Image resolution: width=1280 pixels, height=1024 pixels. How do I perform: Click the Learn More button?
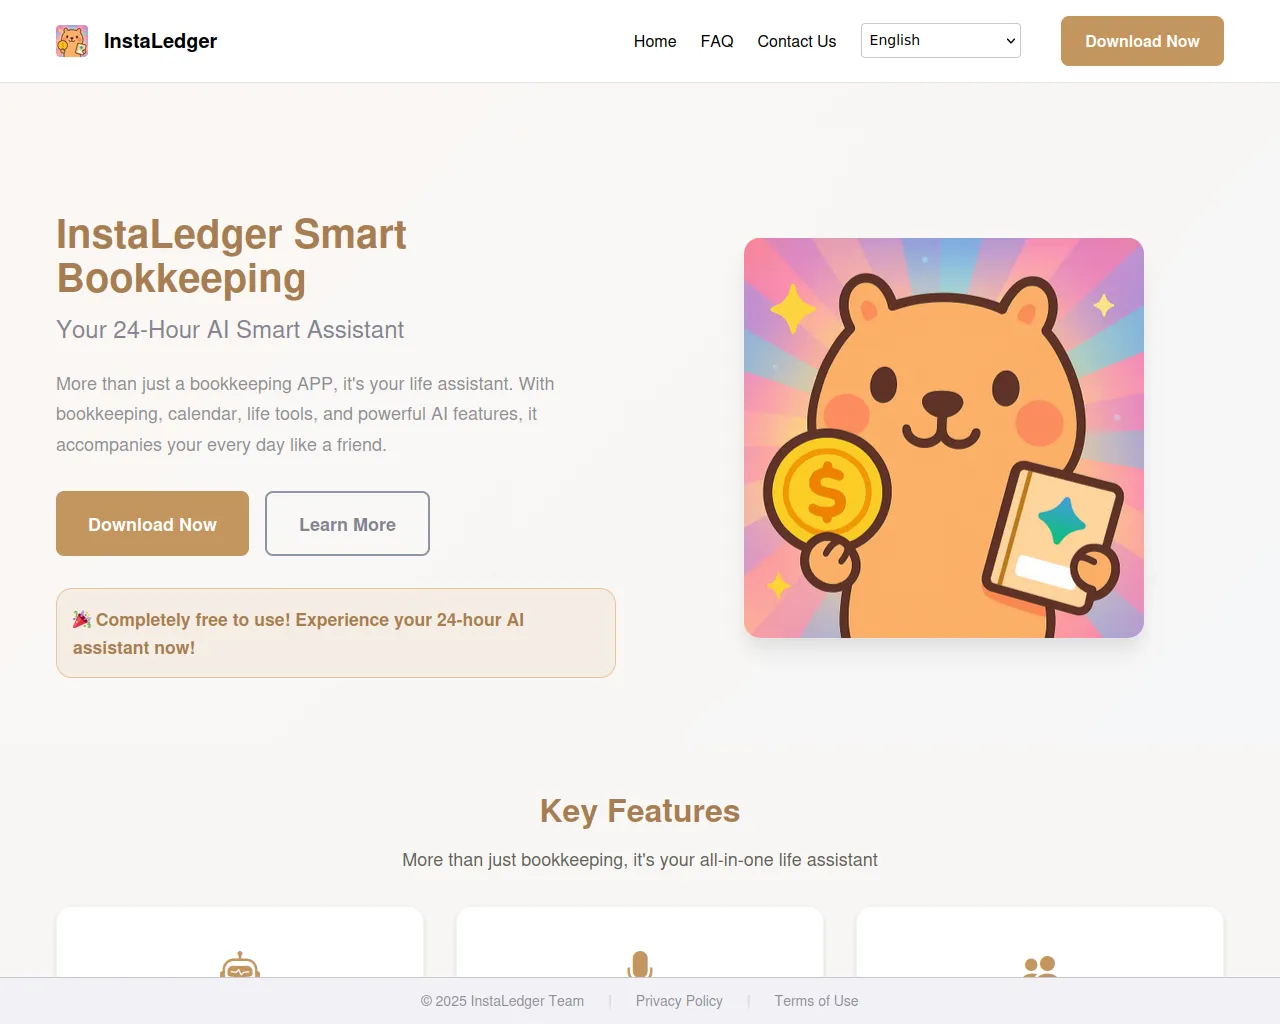pyautogui.click(x=347, y=524)
